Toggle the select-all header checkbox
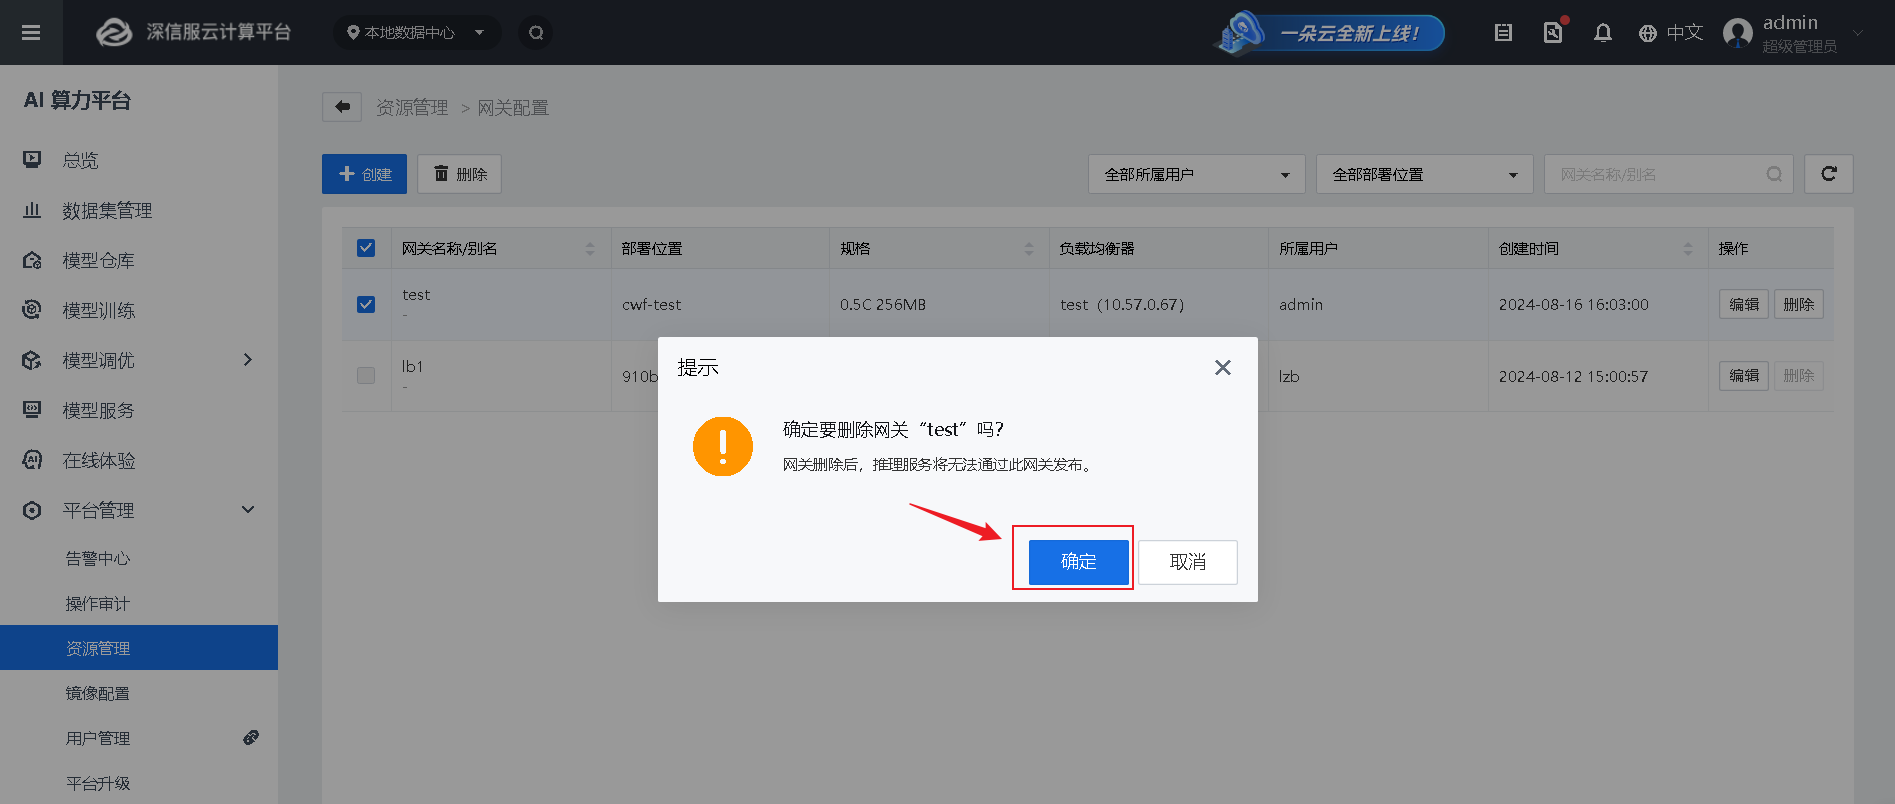This screenshot has height=804, width=1895. click(366, 248)
